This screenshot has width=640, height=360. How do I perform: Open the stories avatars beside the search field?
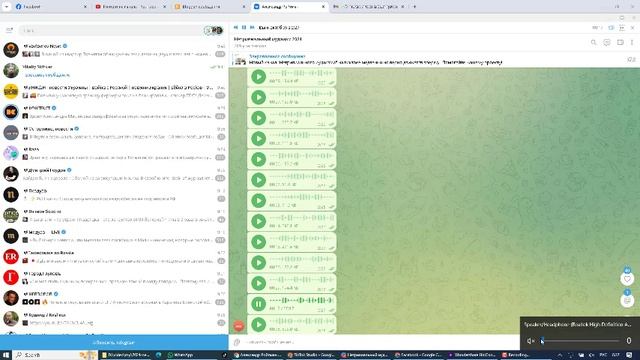tap(213, 30)
